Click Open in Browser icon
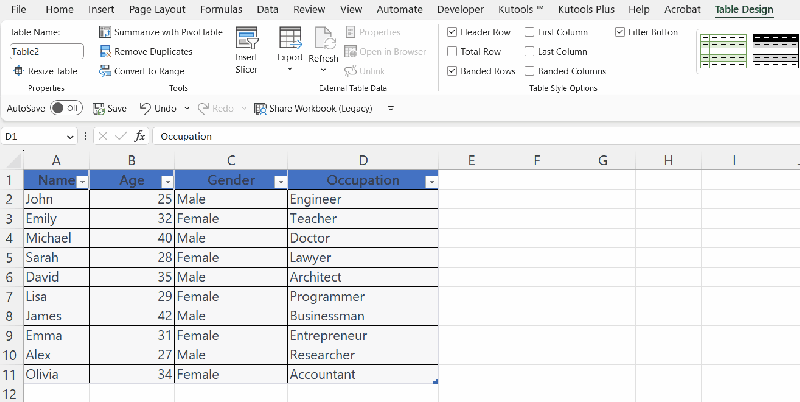This screenshot has height=402, width=800. (x=350, y=52)
